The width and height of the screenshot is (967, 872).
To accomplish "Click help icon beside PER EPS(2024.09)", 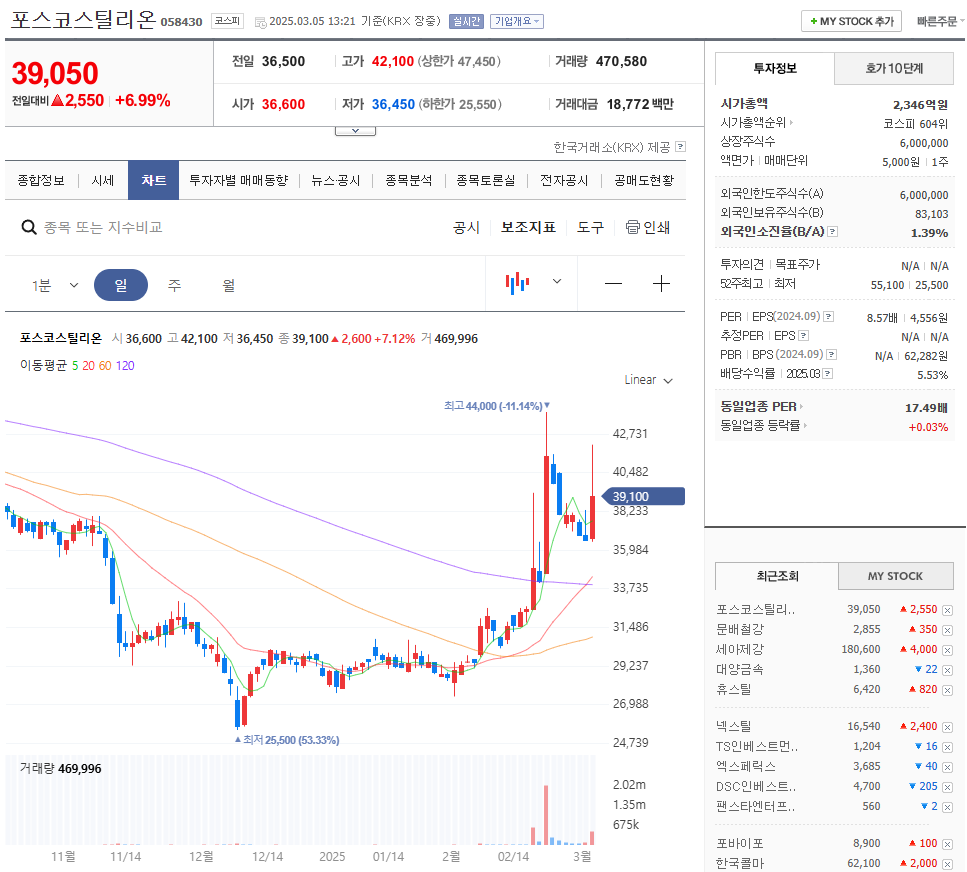I will click(829, 316).
